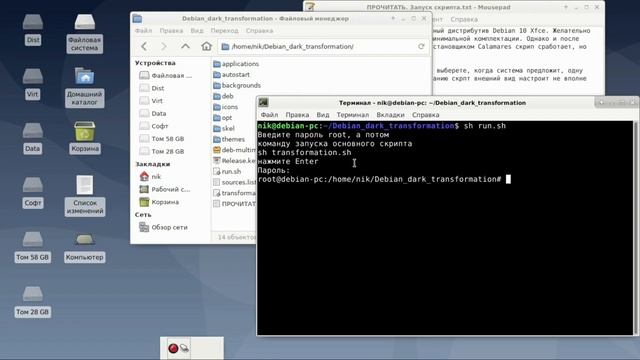Open terminal Вкладки menu

390,115
